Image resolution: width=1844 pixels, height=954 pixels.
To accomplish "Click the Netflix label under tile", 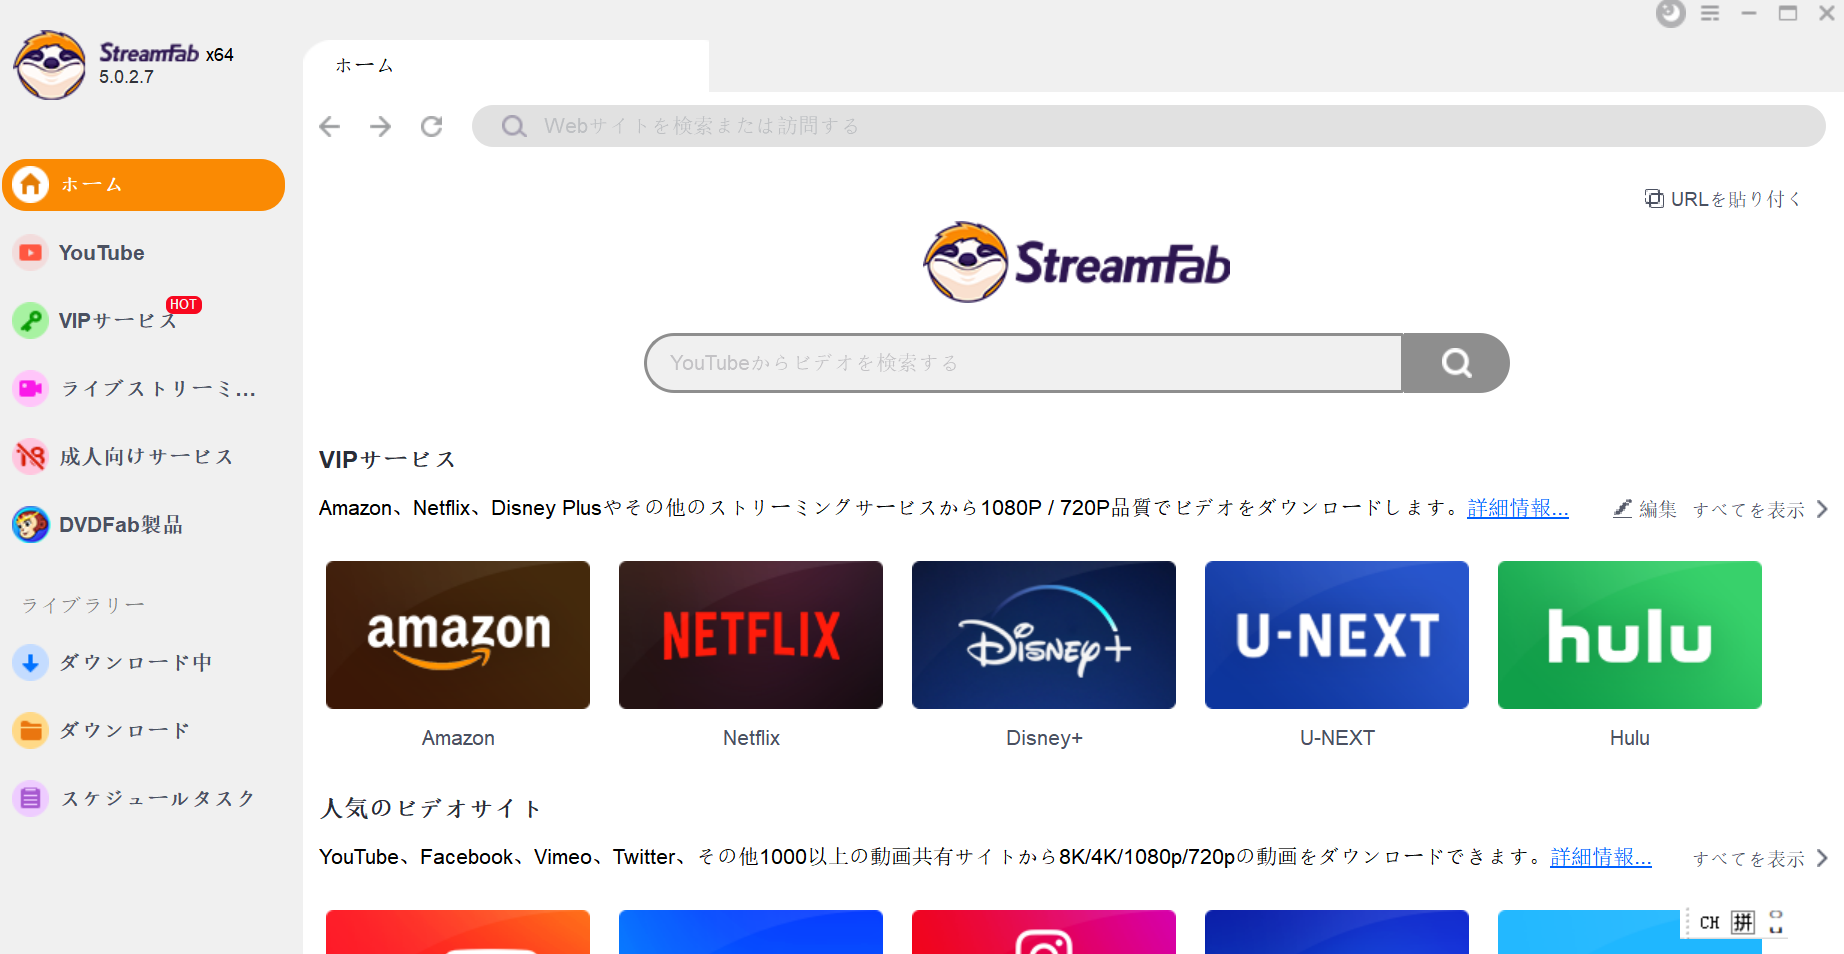I will pos(751,738).
